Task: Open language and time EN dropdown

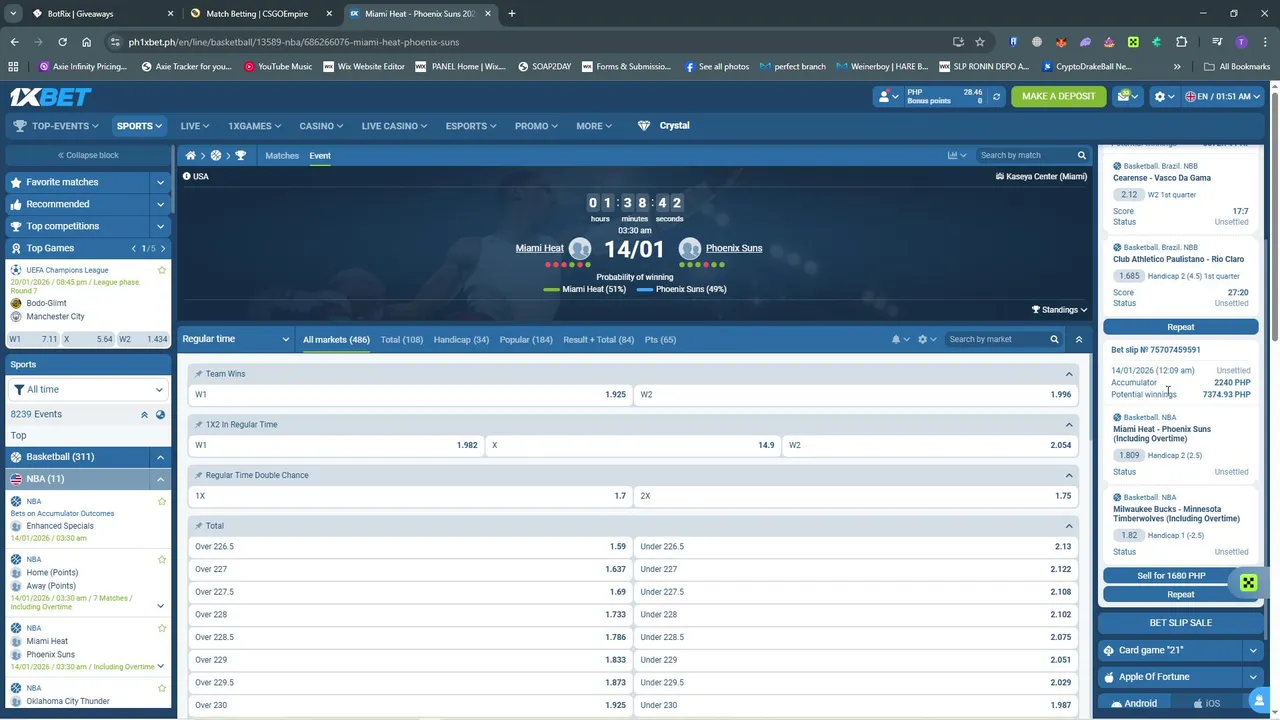Action: coord(1223,96)
